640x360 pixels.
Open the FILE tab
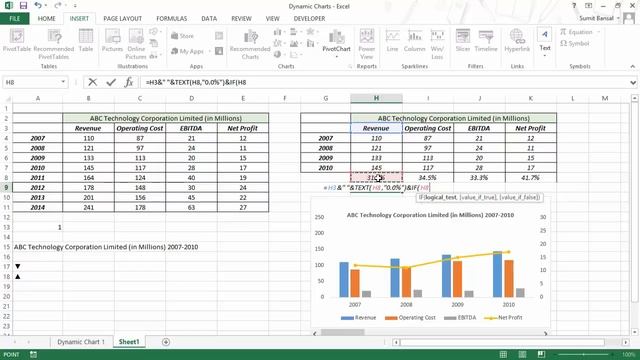point(14,19)
